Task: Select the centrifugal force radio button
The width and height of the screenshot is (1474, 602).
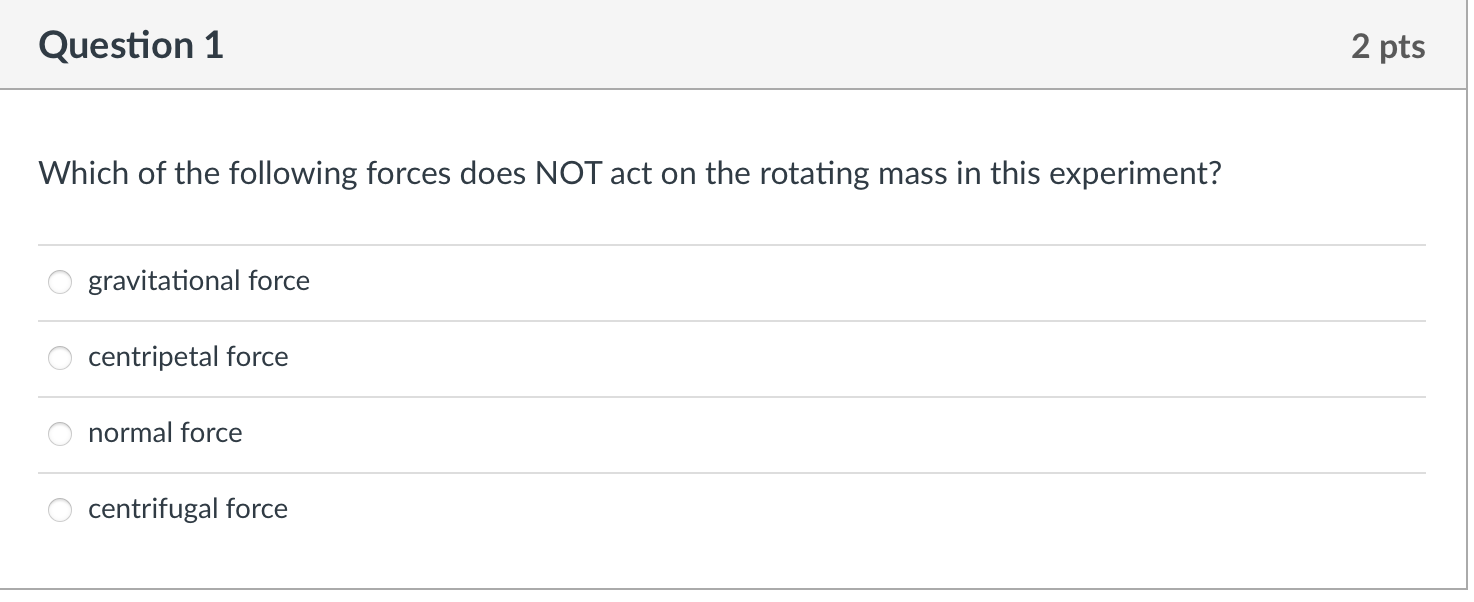Action: pyautogui.click(x=59, y=509)
